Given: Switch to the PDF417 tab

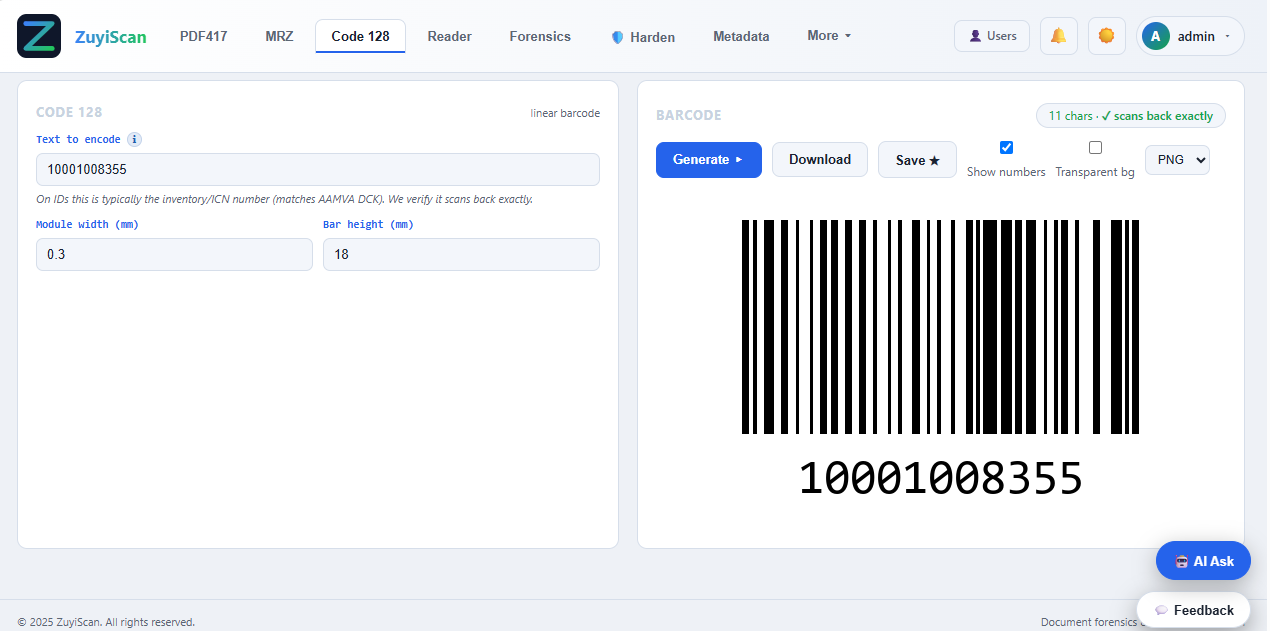Looking at the screenshot, I should (x=204, y=36).
